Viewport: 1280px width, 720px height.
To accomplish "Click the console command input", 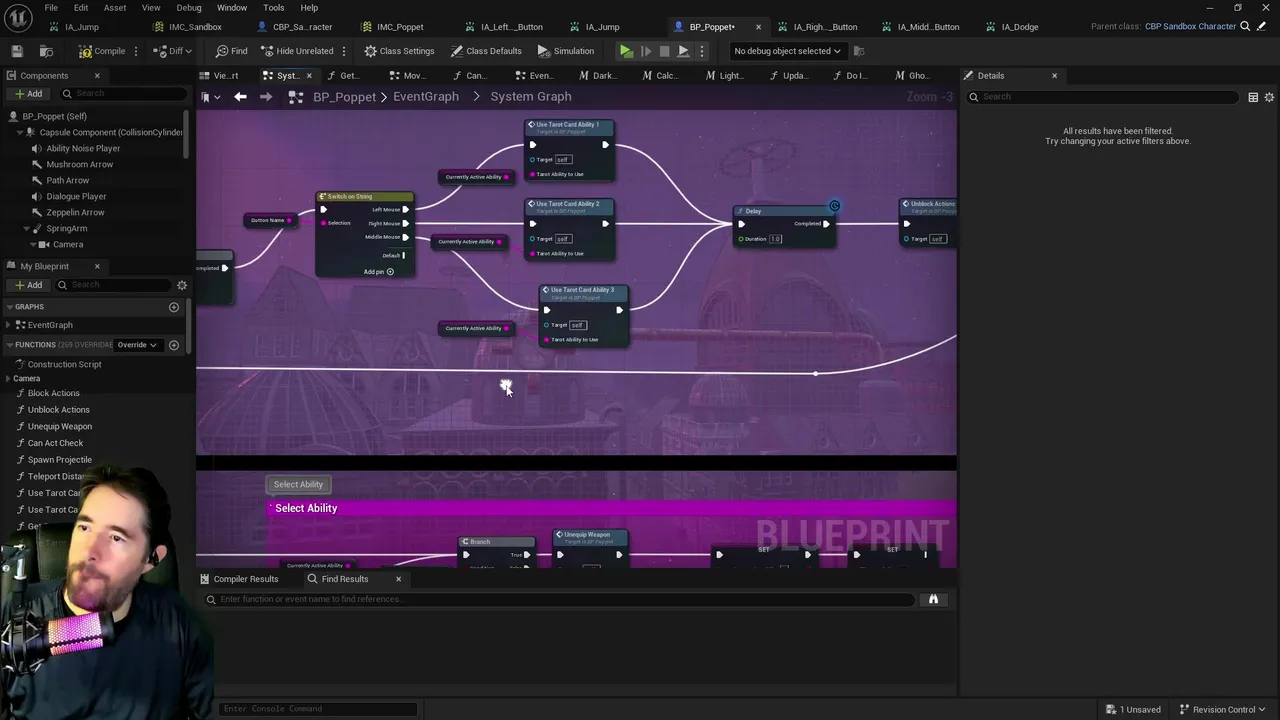I will click(x=318, y=709).
